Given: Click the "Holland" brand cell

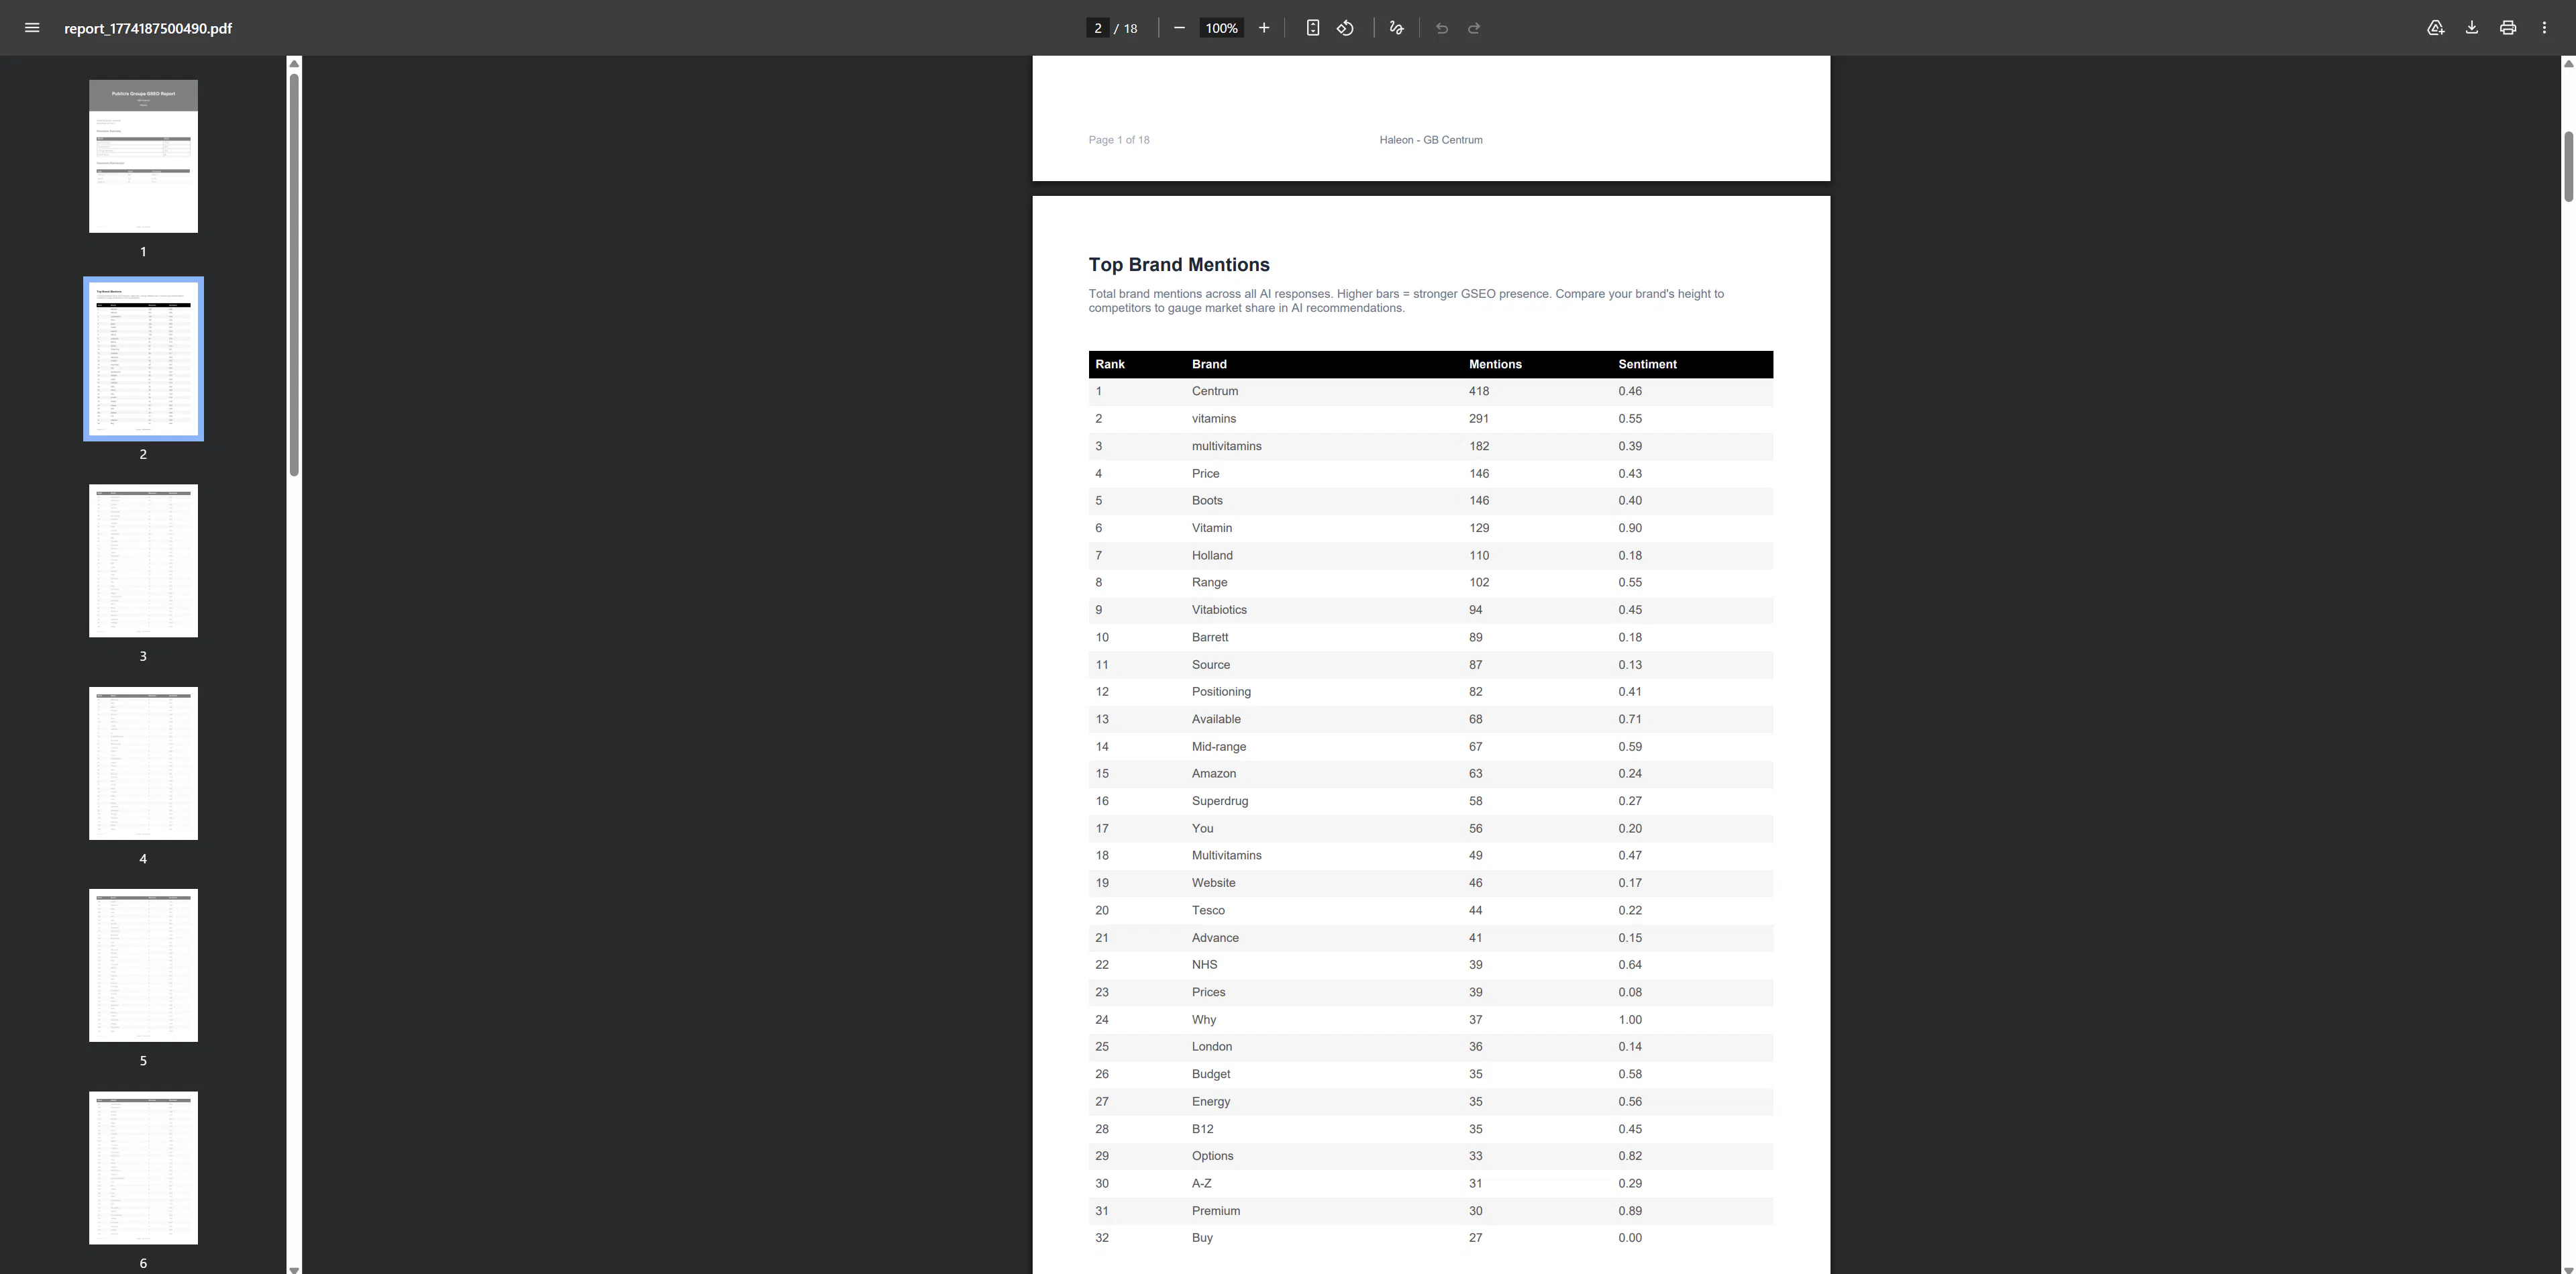Looking at the screenshot, I should click(1212, 556).
